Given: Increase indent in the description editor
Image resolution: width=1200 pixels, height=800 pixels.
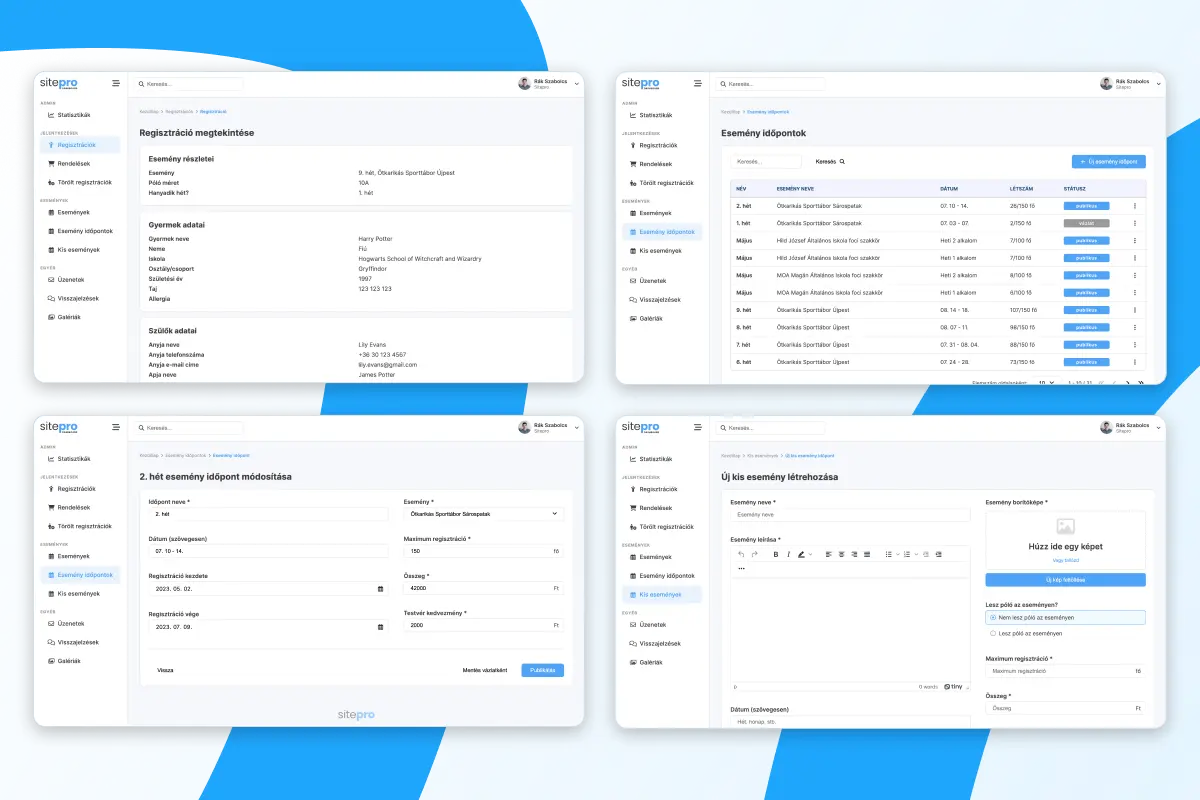Looking at the screenshot, I should pyautogui.click(x=939, y=554).
